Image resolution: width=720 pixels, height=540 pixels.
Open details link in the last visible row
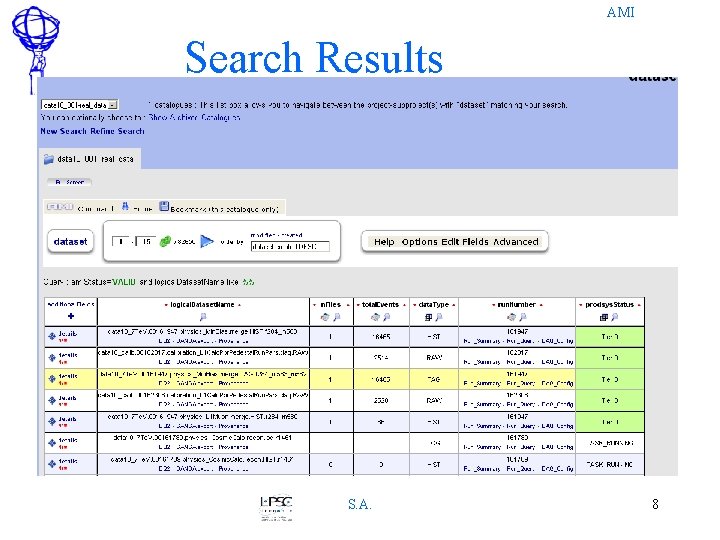pos(68,461)
